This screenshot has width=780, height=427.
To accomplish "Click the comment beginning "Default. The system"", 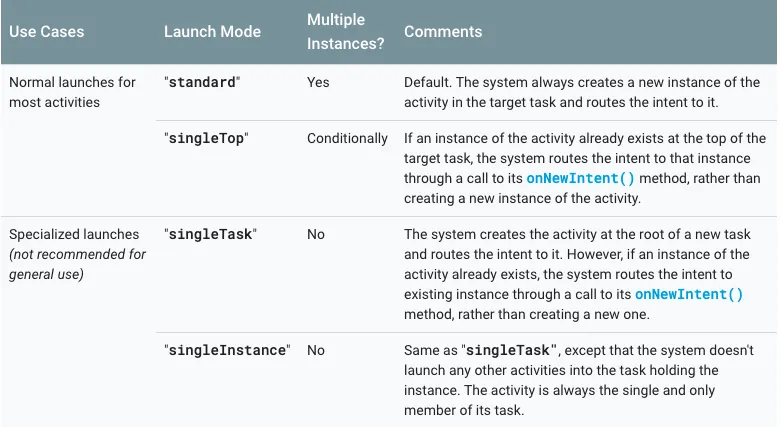I will 585,91.
